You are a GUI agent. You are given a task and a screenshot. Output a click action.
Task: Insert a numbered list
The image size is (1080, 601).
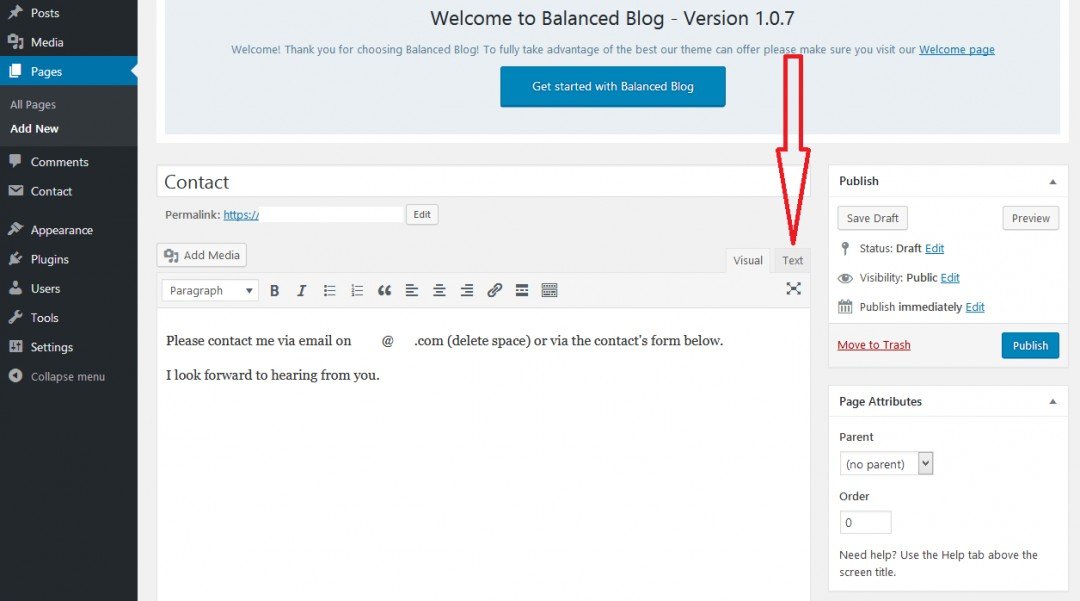pos(357,291)
